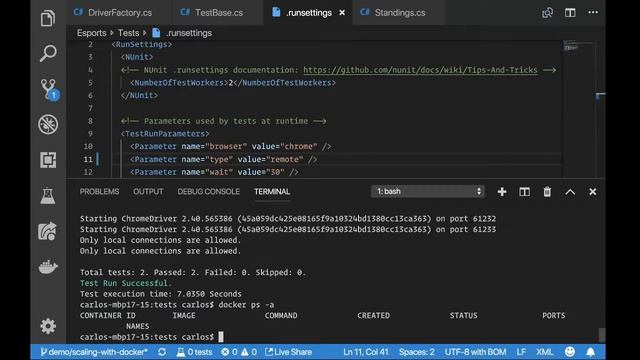Open the editor more actions menu
This screenshot has width=640, height=360.
pos(593,12)
